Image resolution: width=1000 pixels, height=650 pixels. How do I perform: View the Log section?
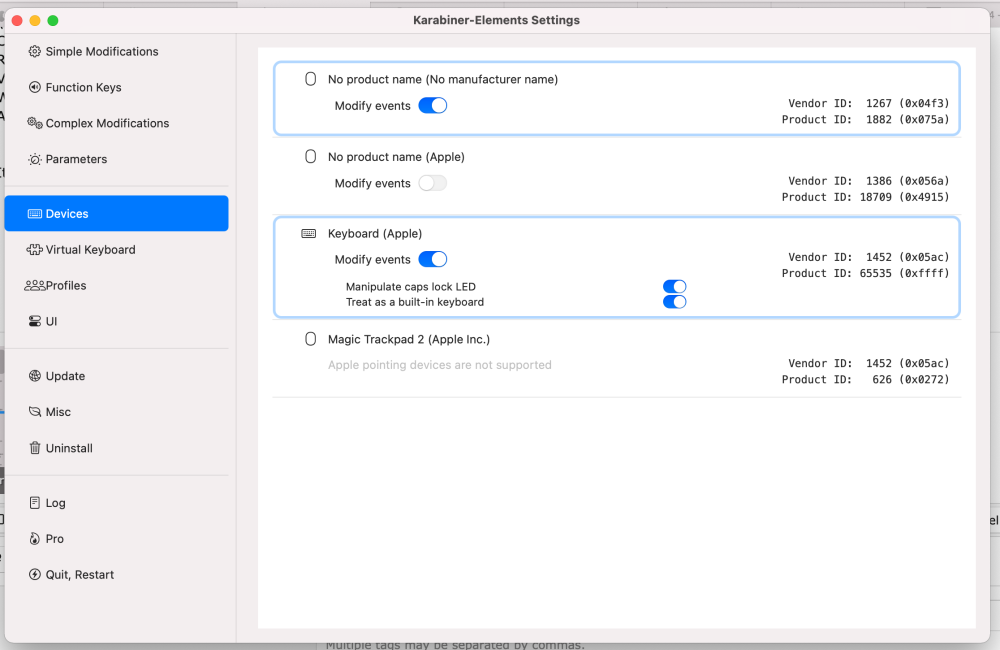click(x=116, y=503)
